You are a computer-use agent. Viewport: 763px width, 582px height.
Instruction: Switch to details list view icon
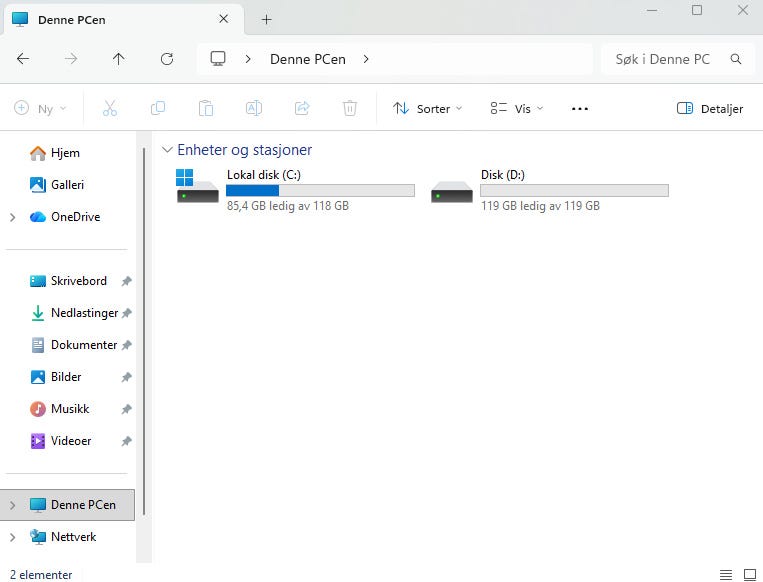click(x=726, y=575)
